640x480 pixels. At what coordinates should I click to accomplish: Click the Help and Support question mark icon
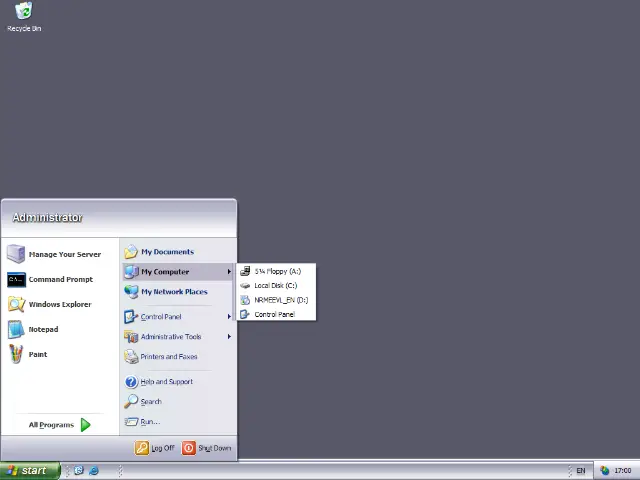point(131,382)
